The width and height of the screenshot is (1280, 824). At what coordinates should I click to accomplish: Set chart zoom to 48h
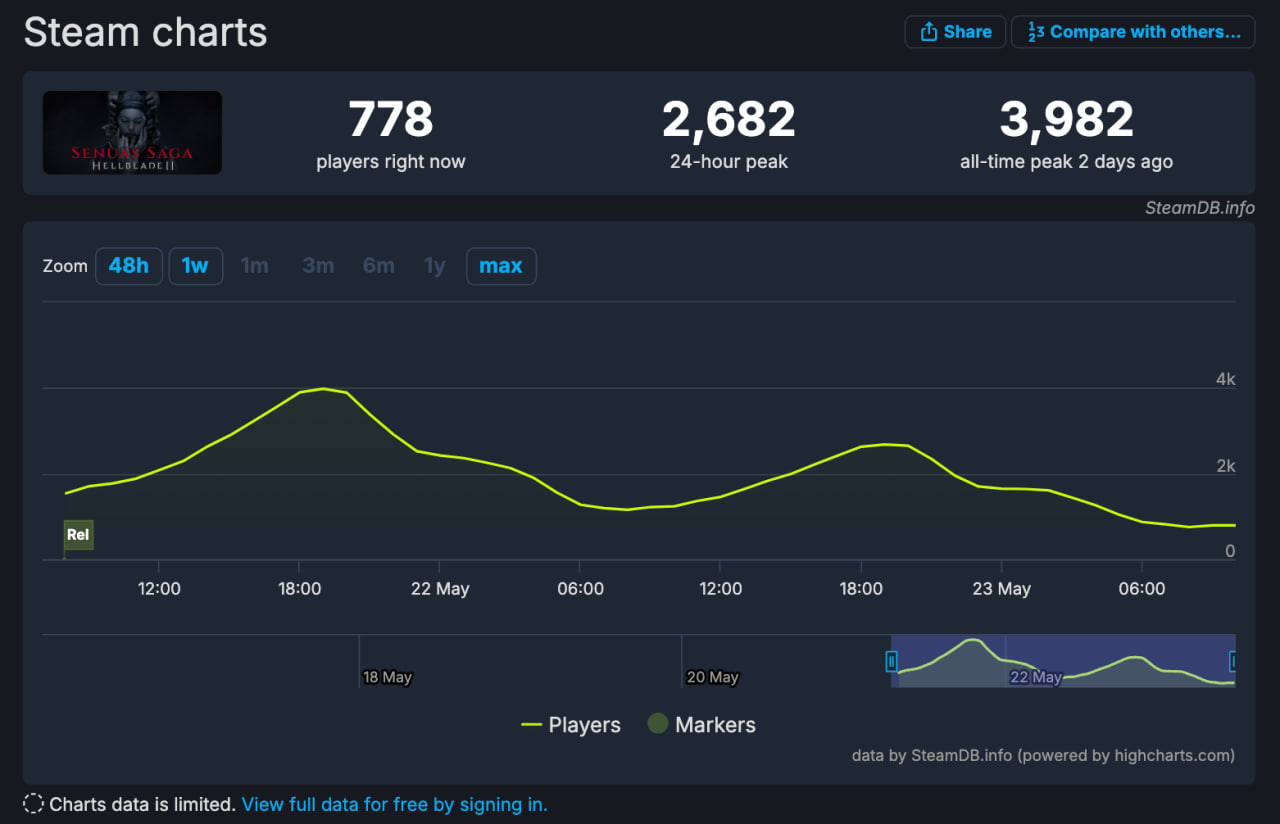click(129, 266)
